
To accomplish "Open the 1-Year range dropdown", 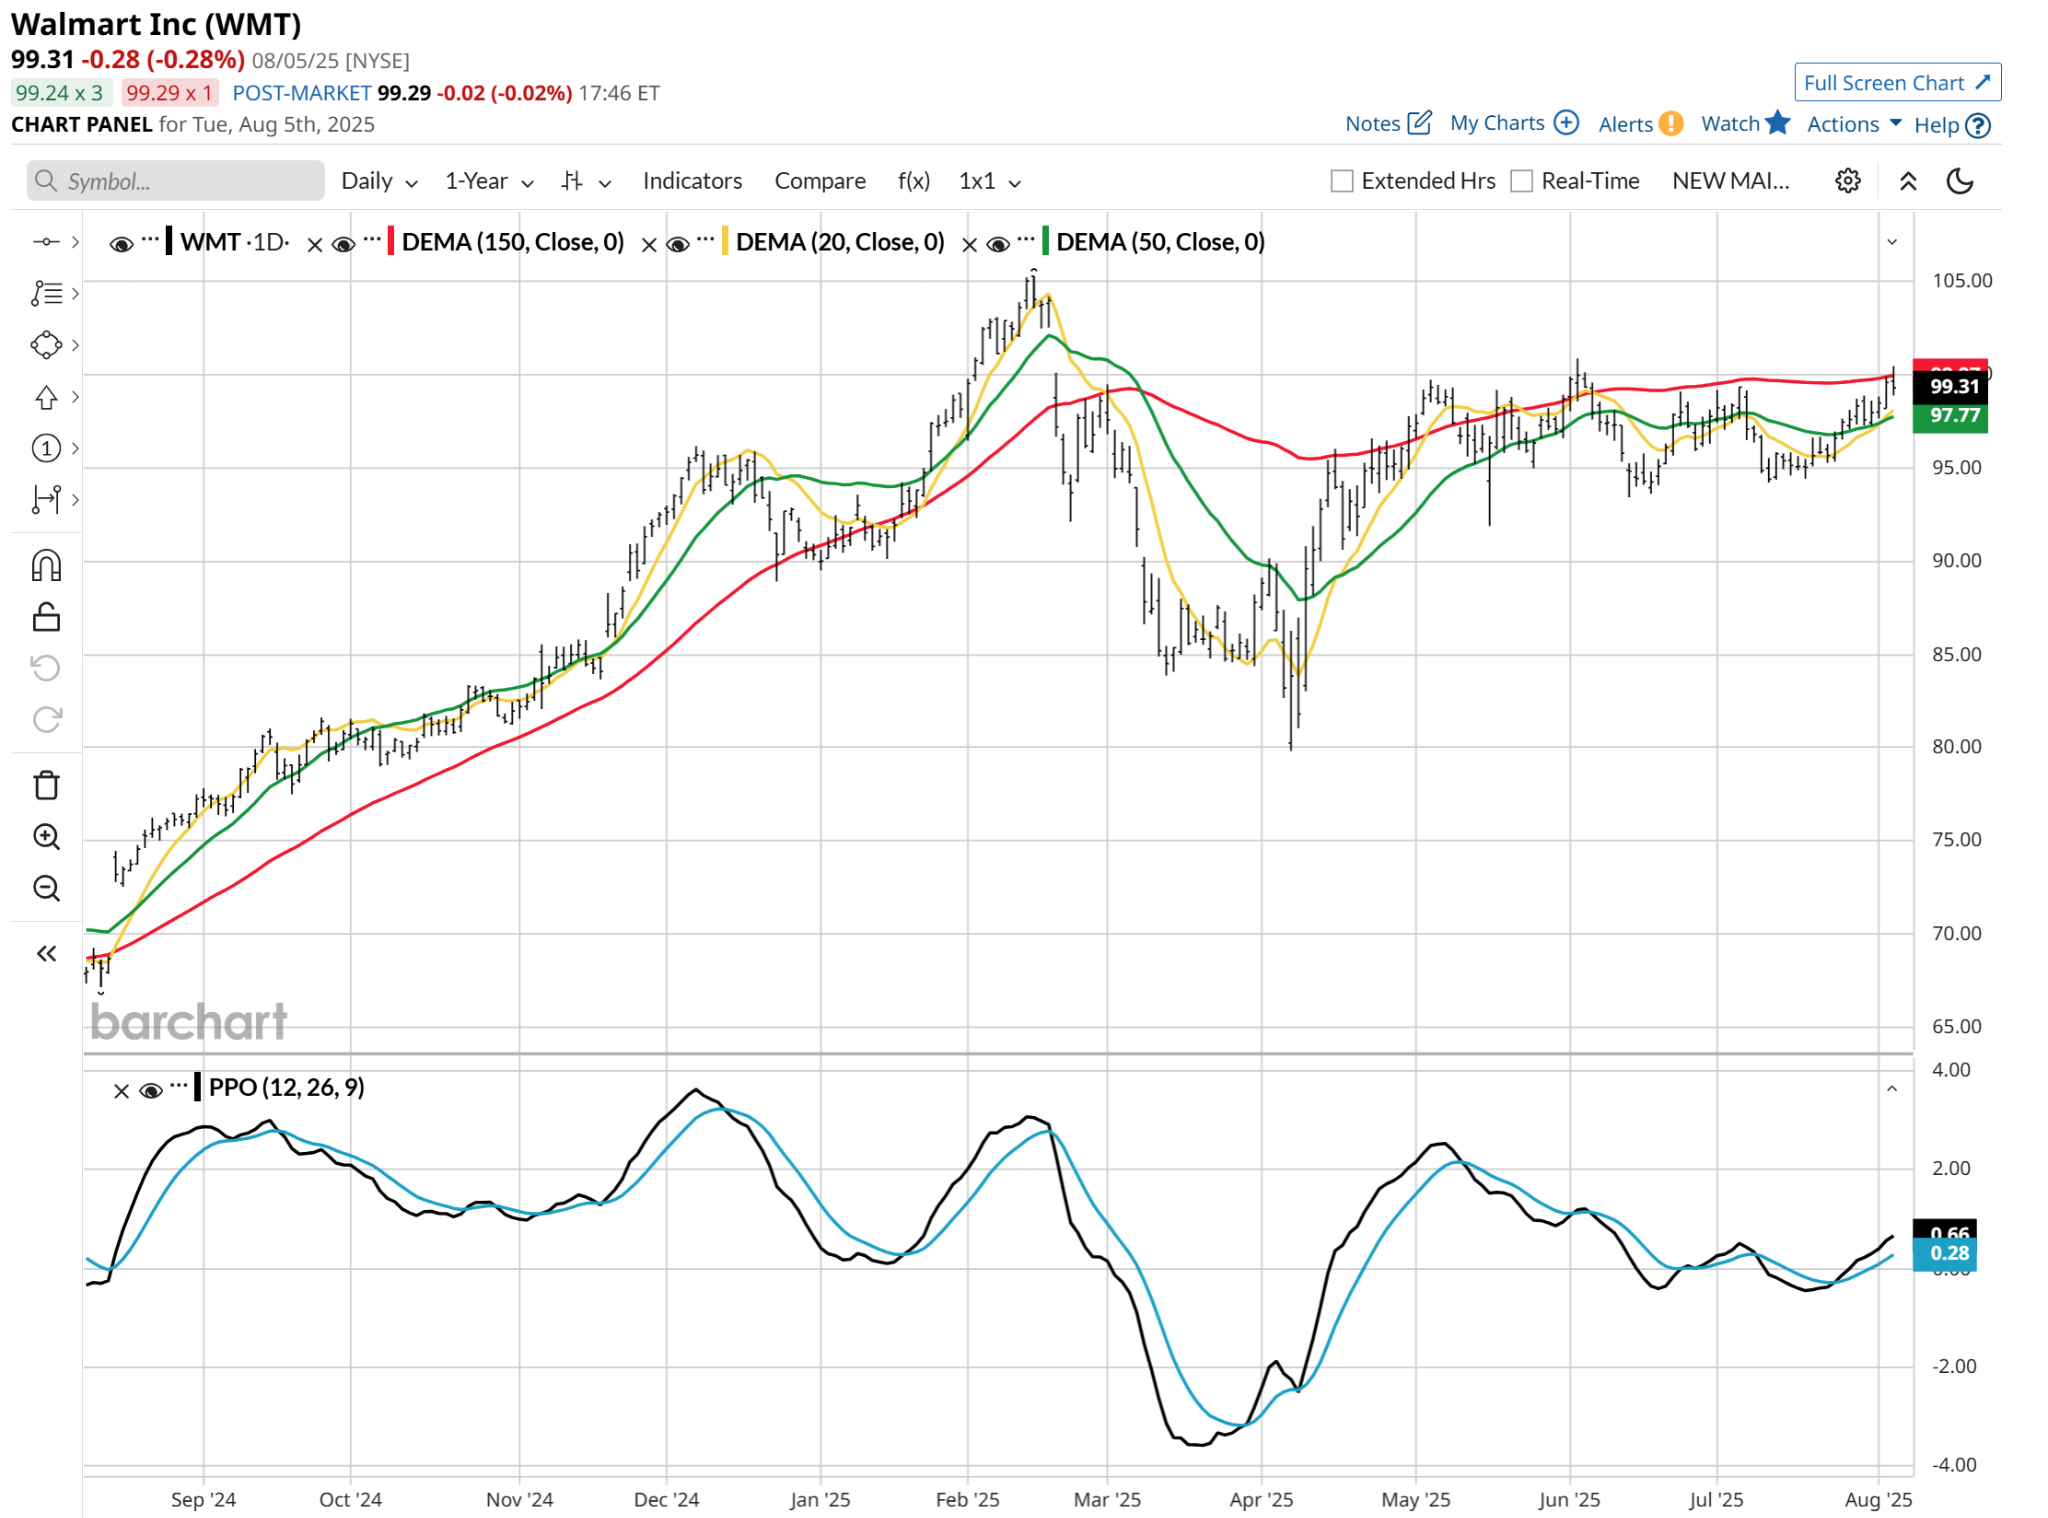I will tap(489, 181).
